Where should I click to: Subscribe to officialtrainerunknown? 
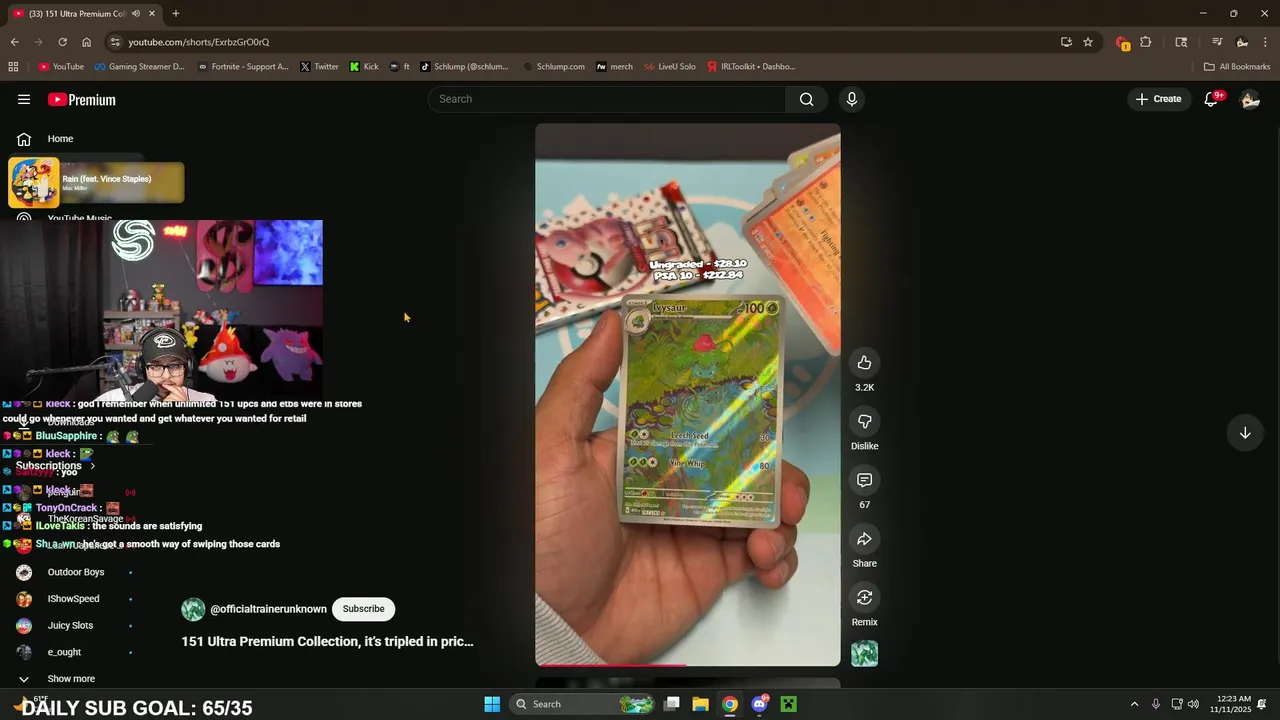pyautogui.click(x=363, y=609)
